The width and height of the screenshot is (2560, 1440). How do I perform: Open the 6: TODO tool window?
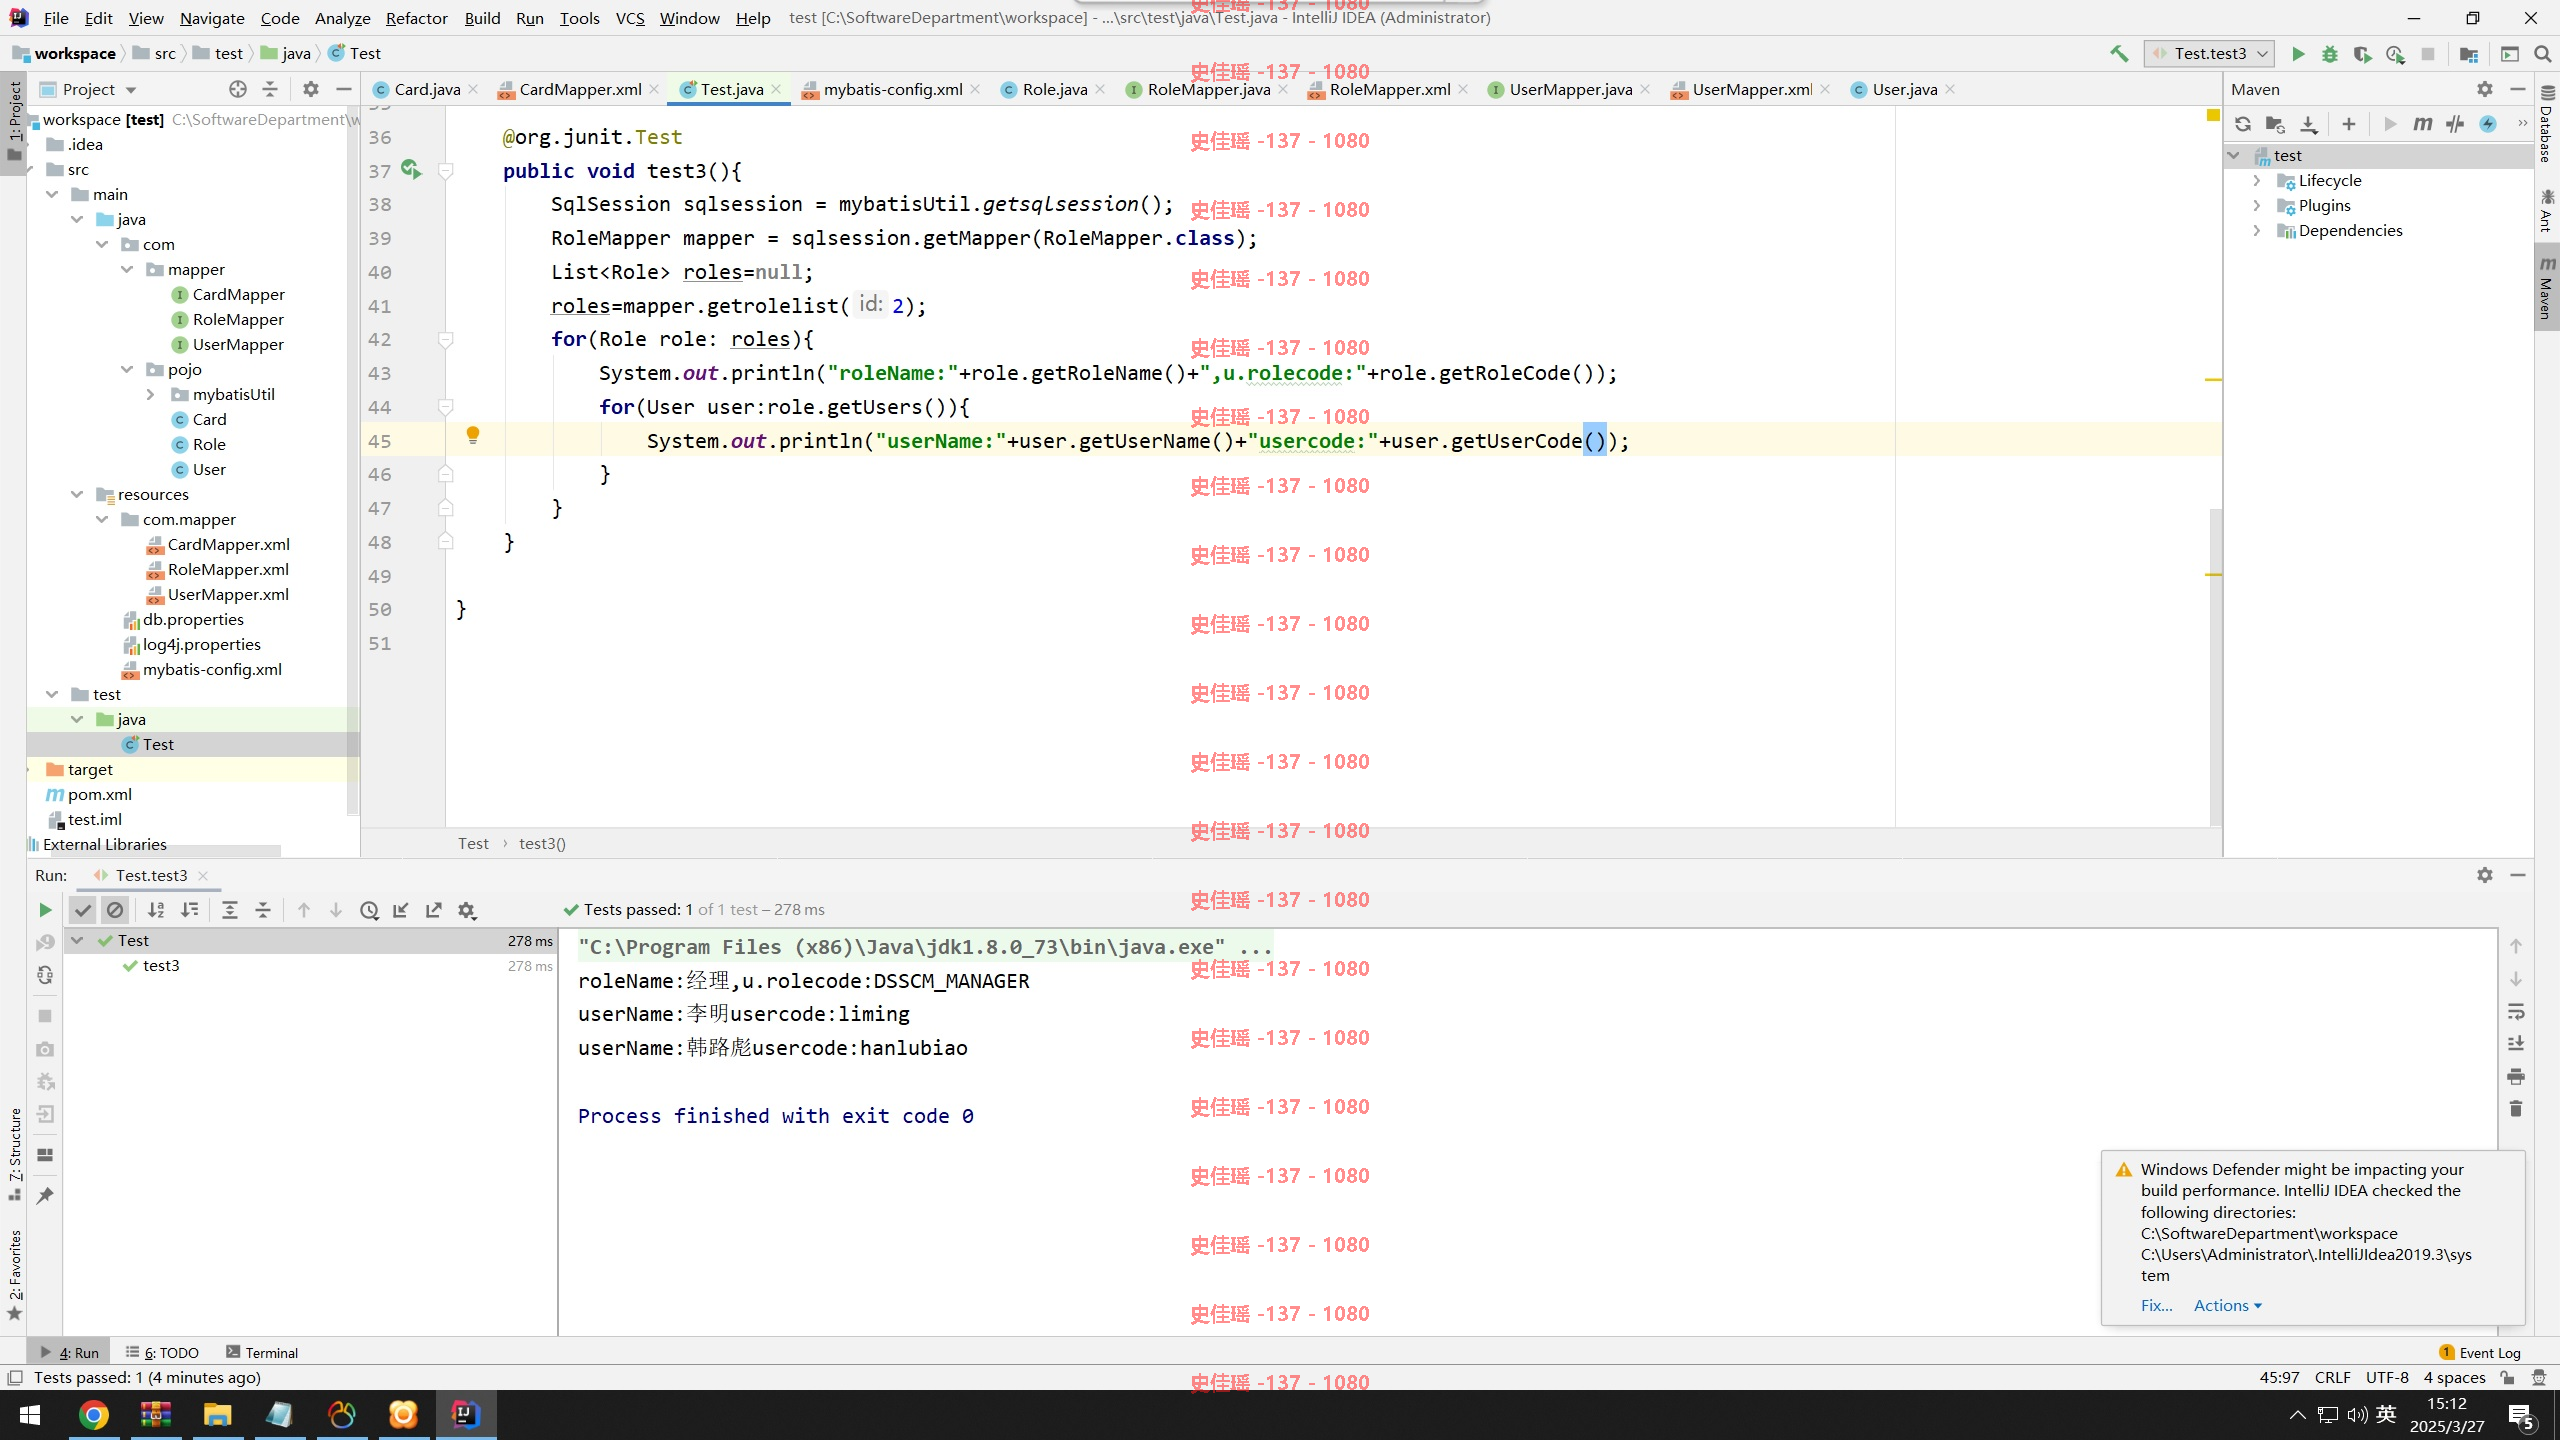point(162,1352)
